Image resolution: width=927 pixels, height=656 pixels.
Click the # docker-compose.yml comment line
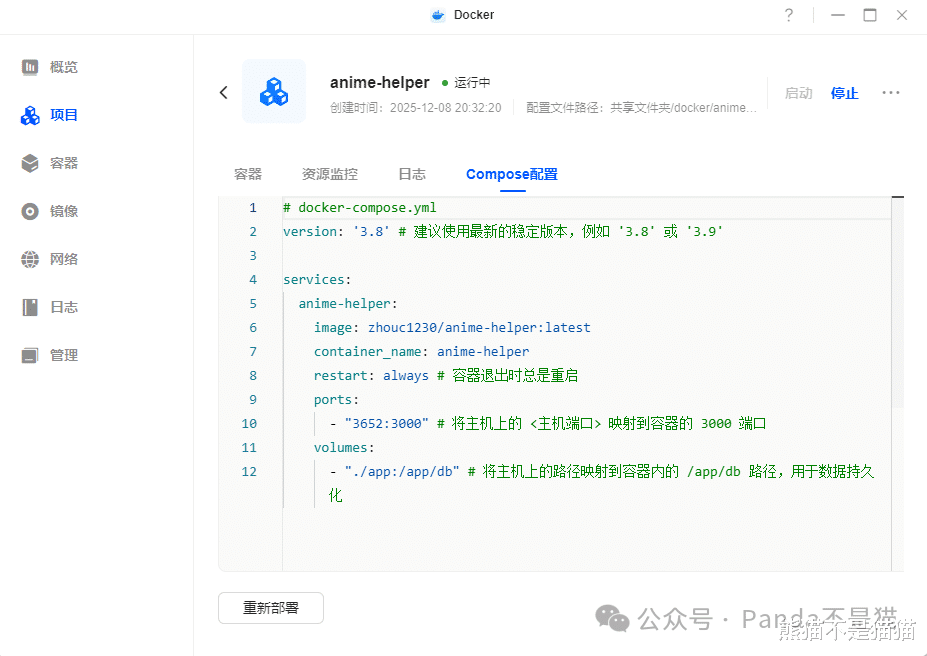[x=359, y=207]
